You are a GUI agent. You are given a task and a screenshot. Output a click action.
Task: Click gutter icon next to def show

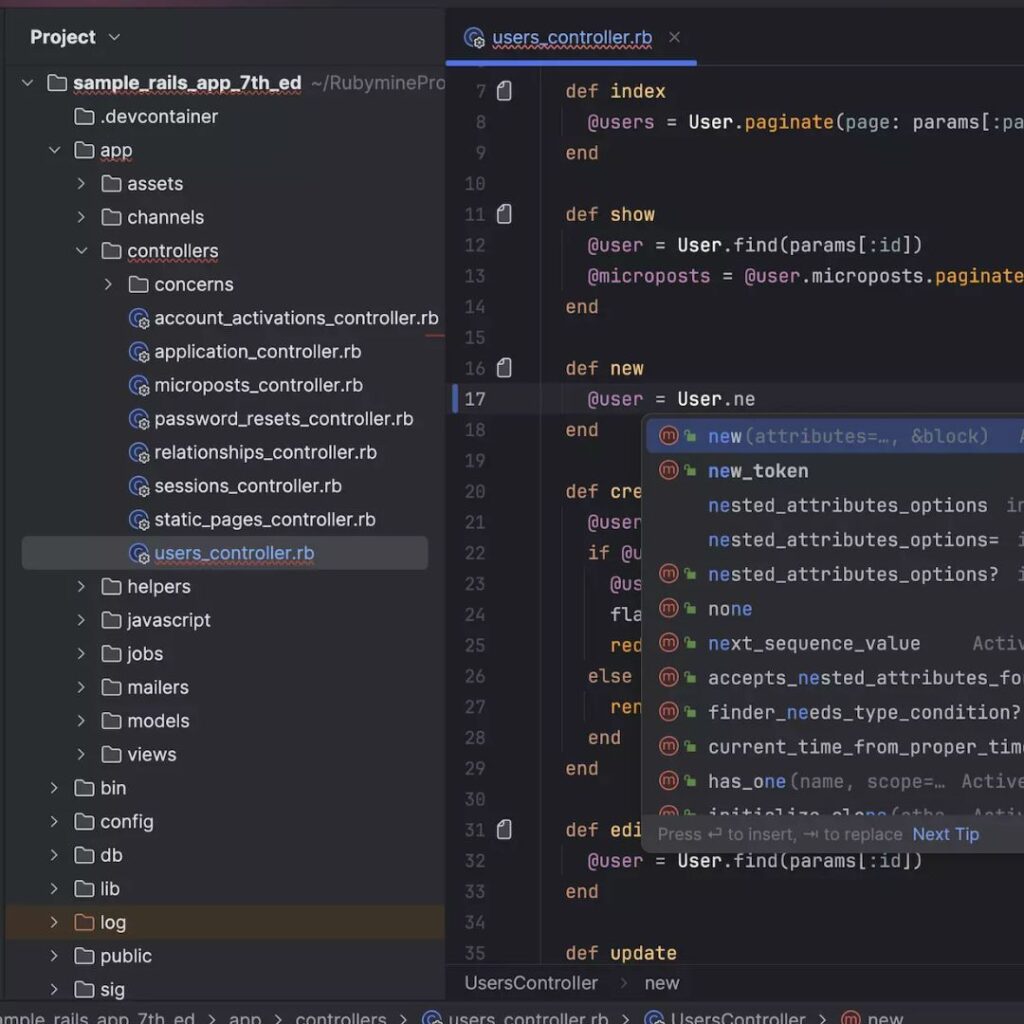pyautogui.click(x=504, y=214)
